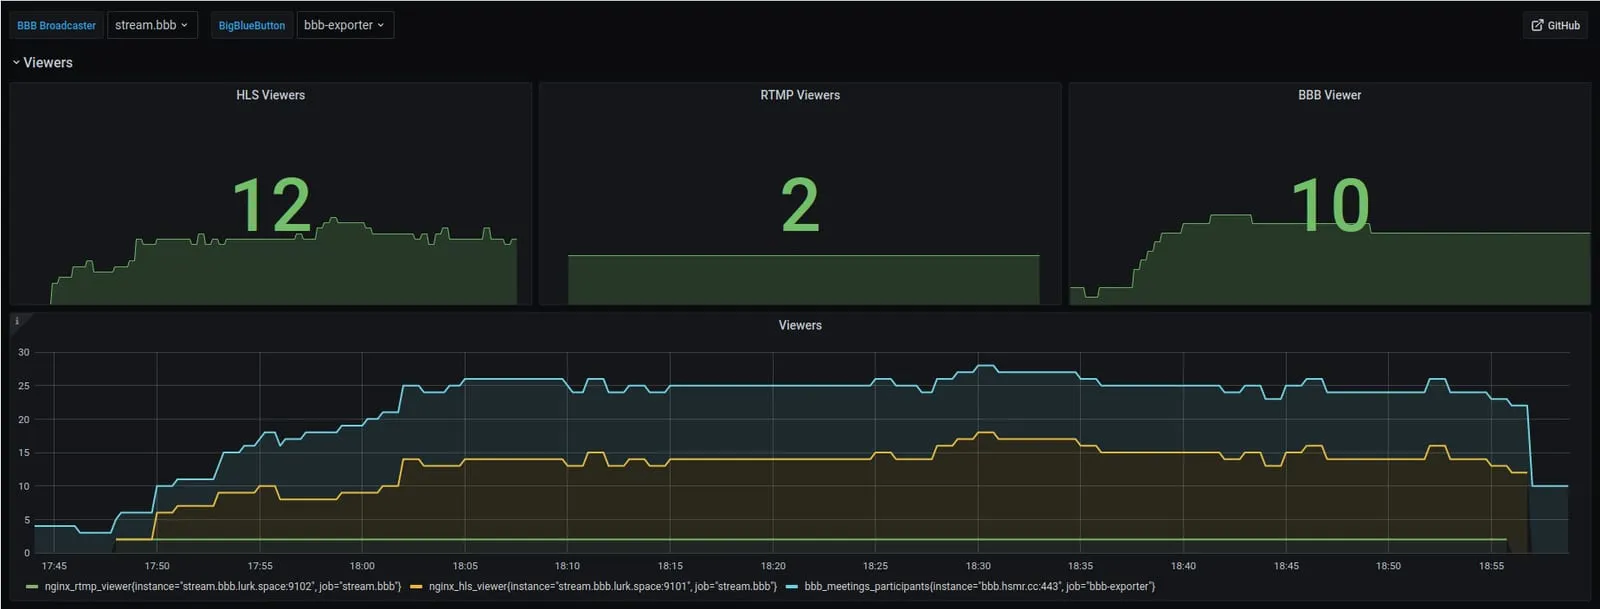The width and height of the screenshot is (1600, 609).
Task: Toggle nginx_hls_viewer series in legend
Action: click(x=602, y=586)
